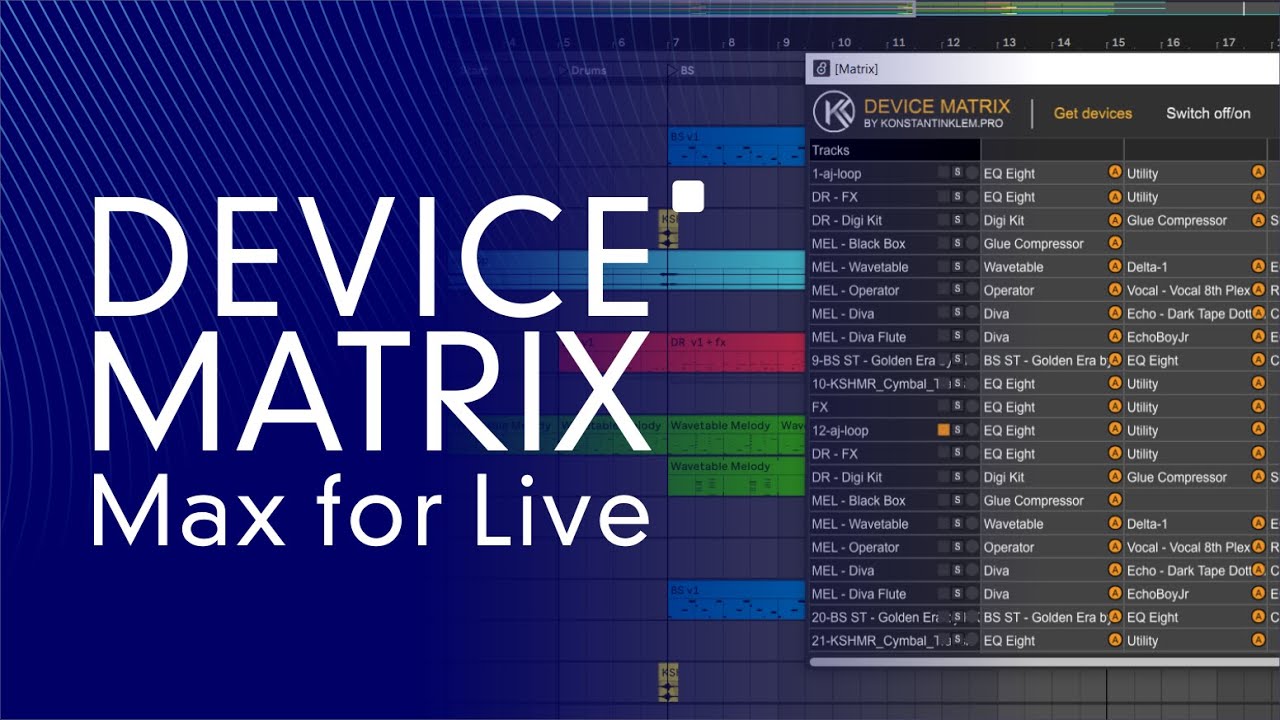Click the round button on the 12-aj-loop row
Image resolution: width=1280 pixels, height=720 pixels.
tap(971, 430)
